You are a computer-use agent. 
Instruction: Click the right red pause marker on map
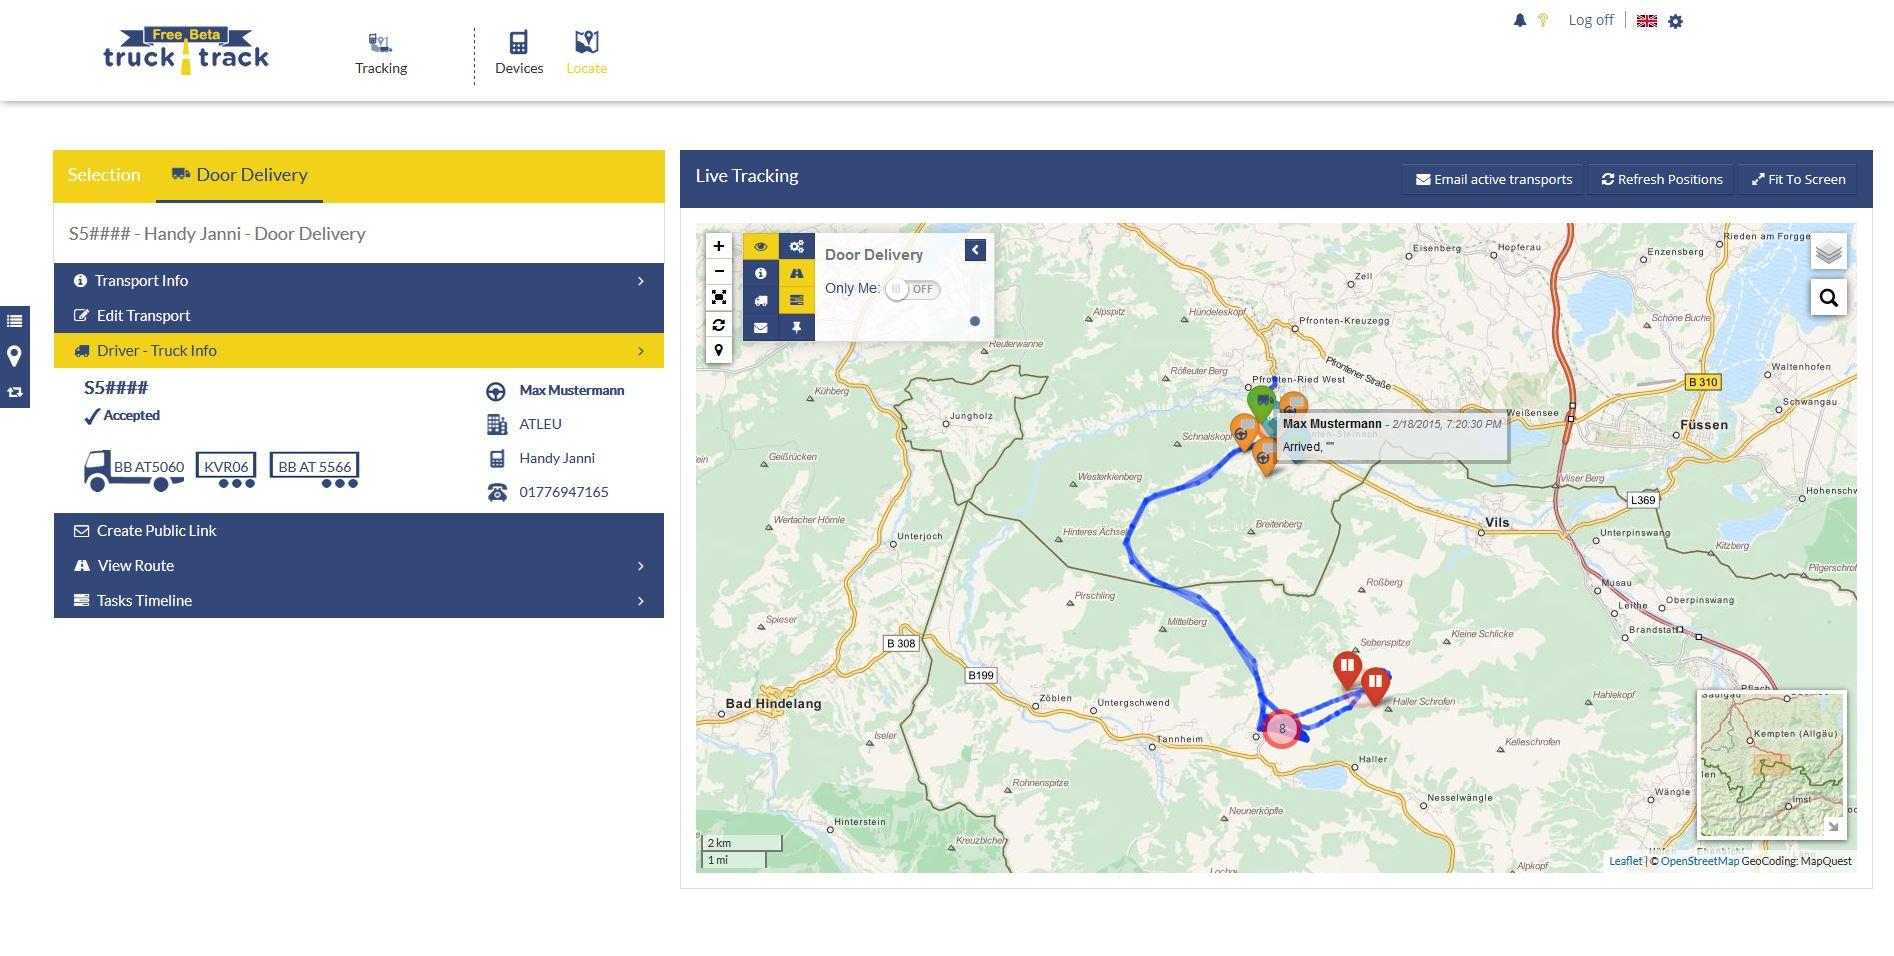pyautogui.click(x=1376, y=685)
